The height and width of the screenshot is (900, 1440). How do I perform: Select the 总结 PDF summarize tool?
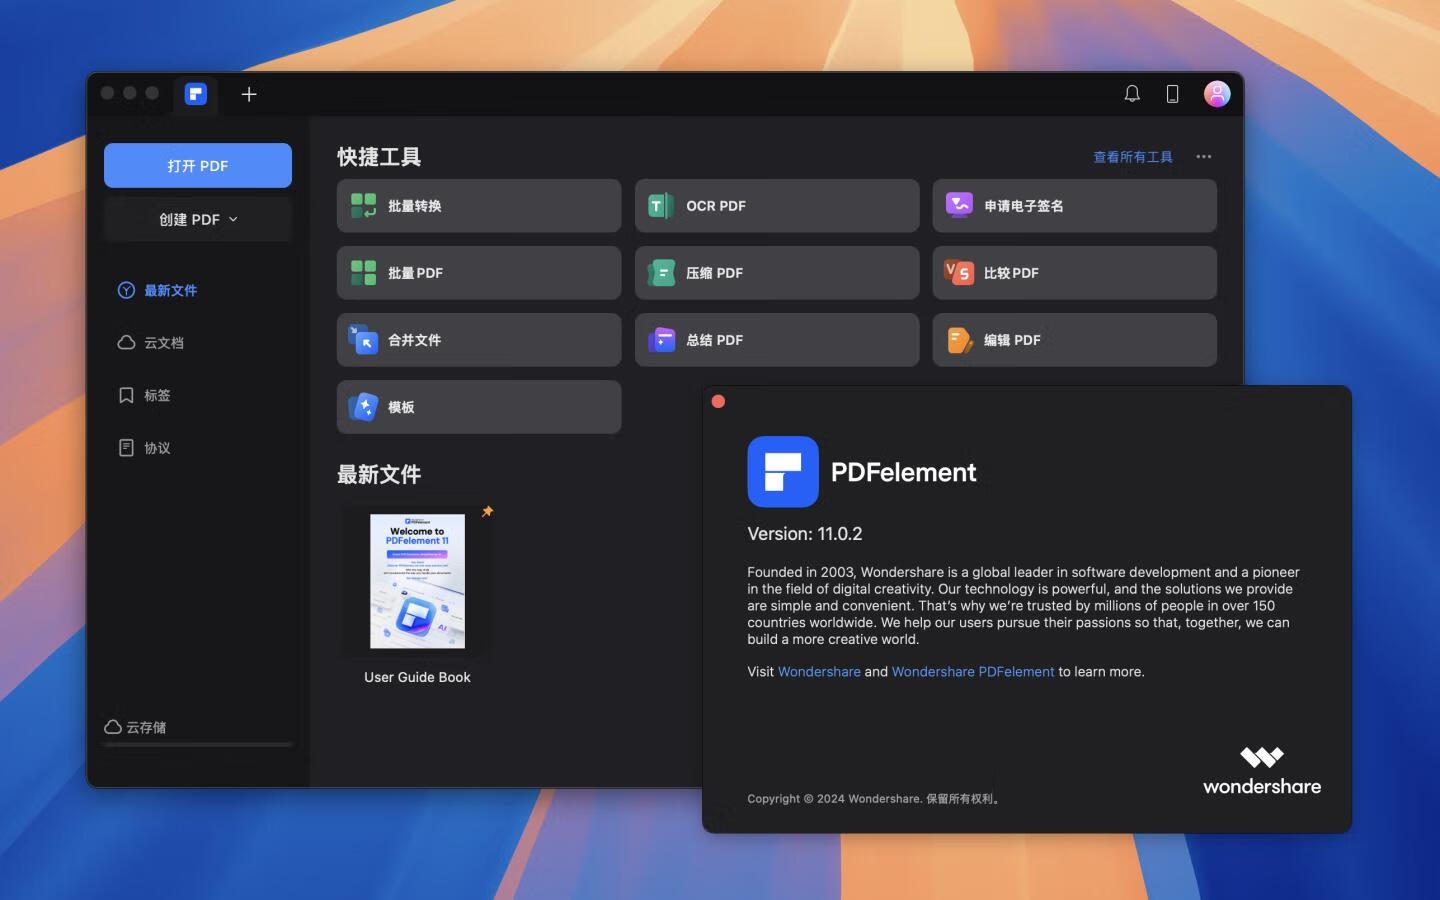pos(776,340)
